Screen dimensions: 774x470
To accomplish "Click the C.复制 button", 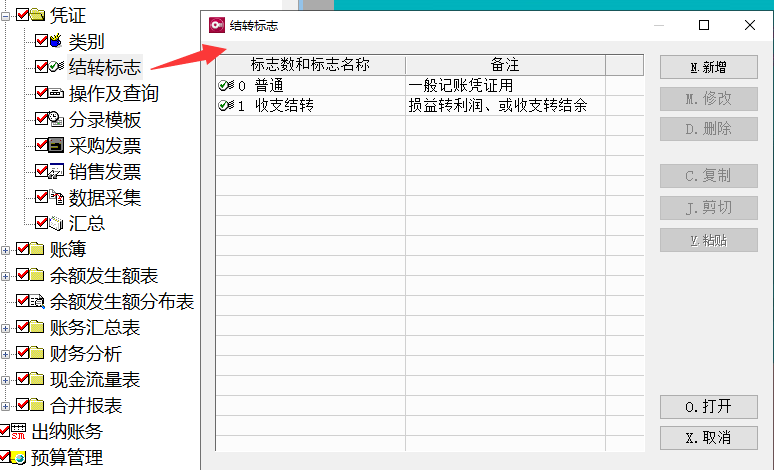I will point(708,176).
